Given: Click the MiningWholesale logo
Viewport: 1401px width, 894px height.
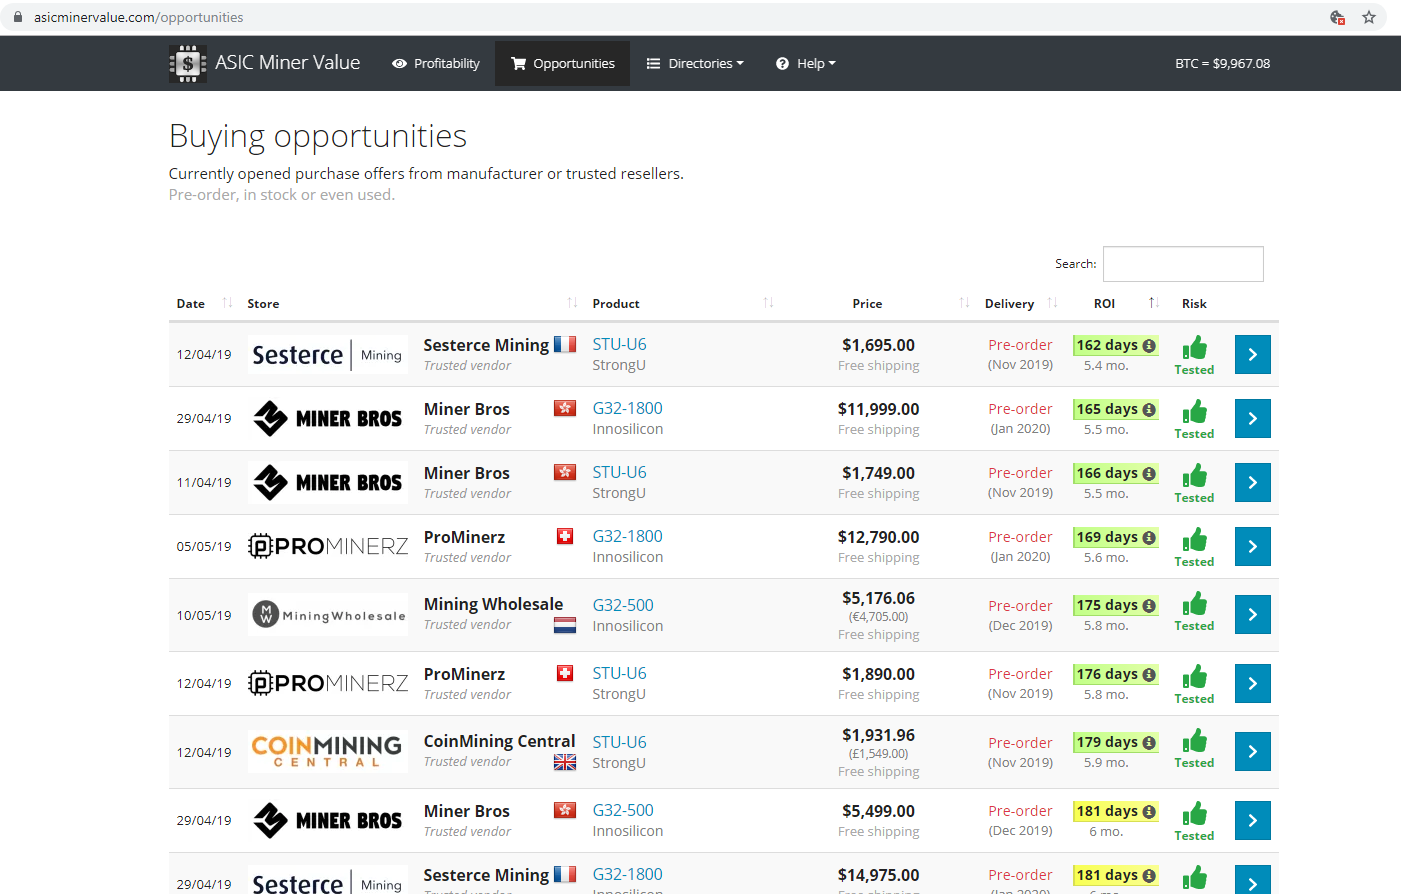Looking at the screenshot, I should 328,615.
